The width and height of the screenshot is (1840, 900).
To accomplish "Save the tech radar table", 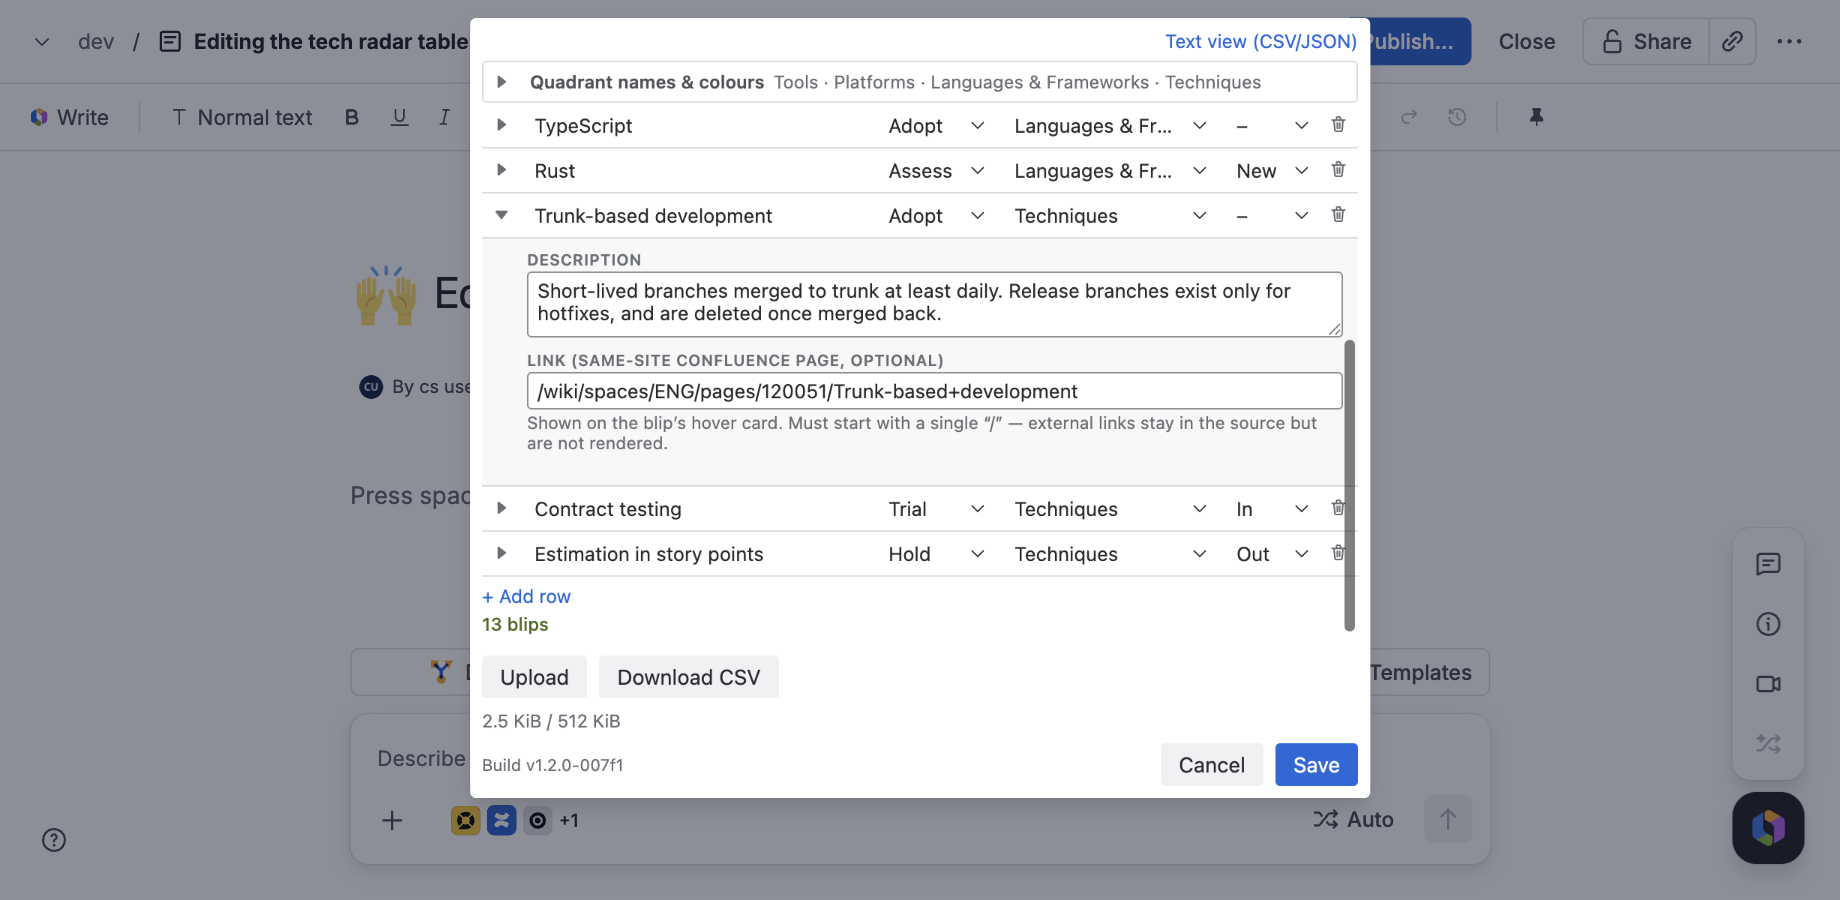I will (x=1316, y=765).
